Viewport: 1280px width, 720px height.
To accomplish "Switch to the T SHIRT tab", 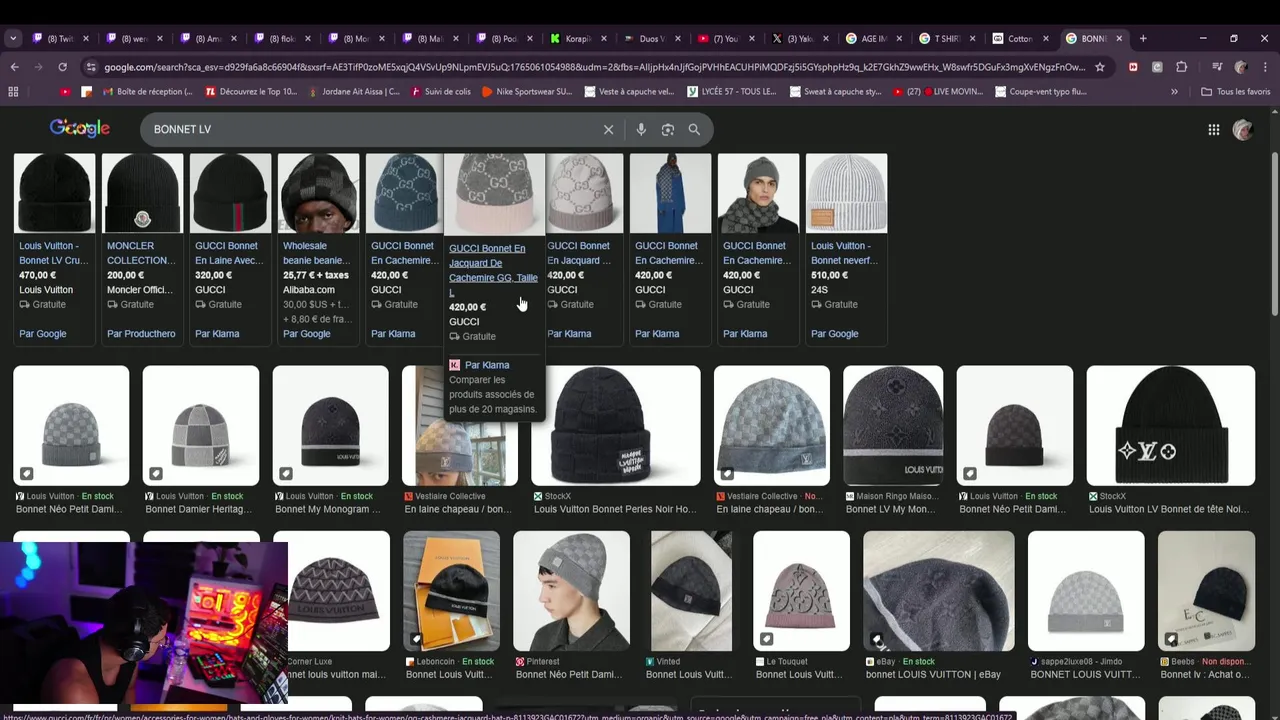I will [x=946, y=38].
